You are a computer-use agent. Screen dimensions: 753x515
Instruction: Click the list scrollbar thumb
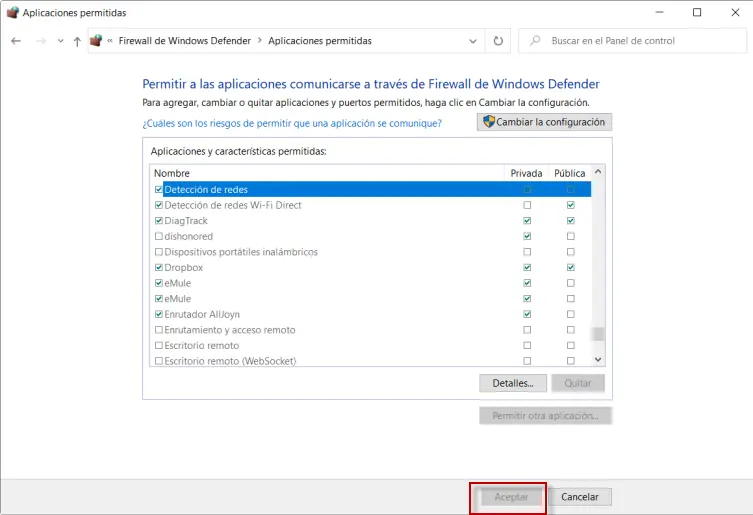[x=598, y=333]
